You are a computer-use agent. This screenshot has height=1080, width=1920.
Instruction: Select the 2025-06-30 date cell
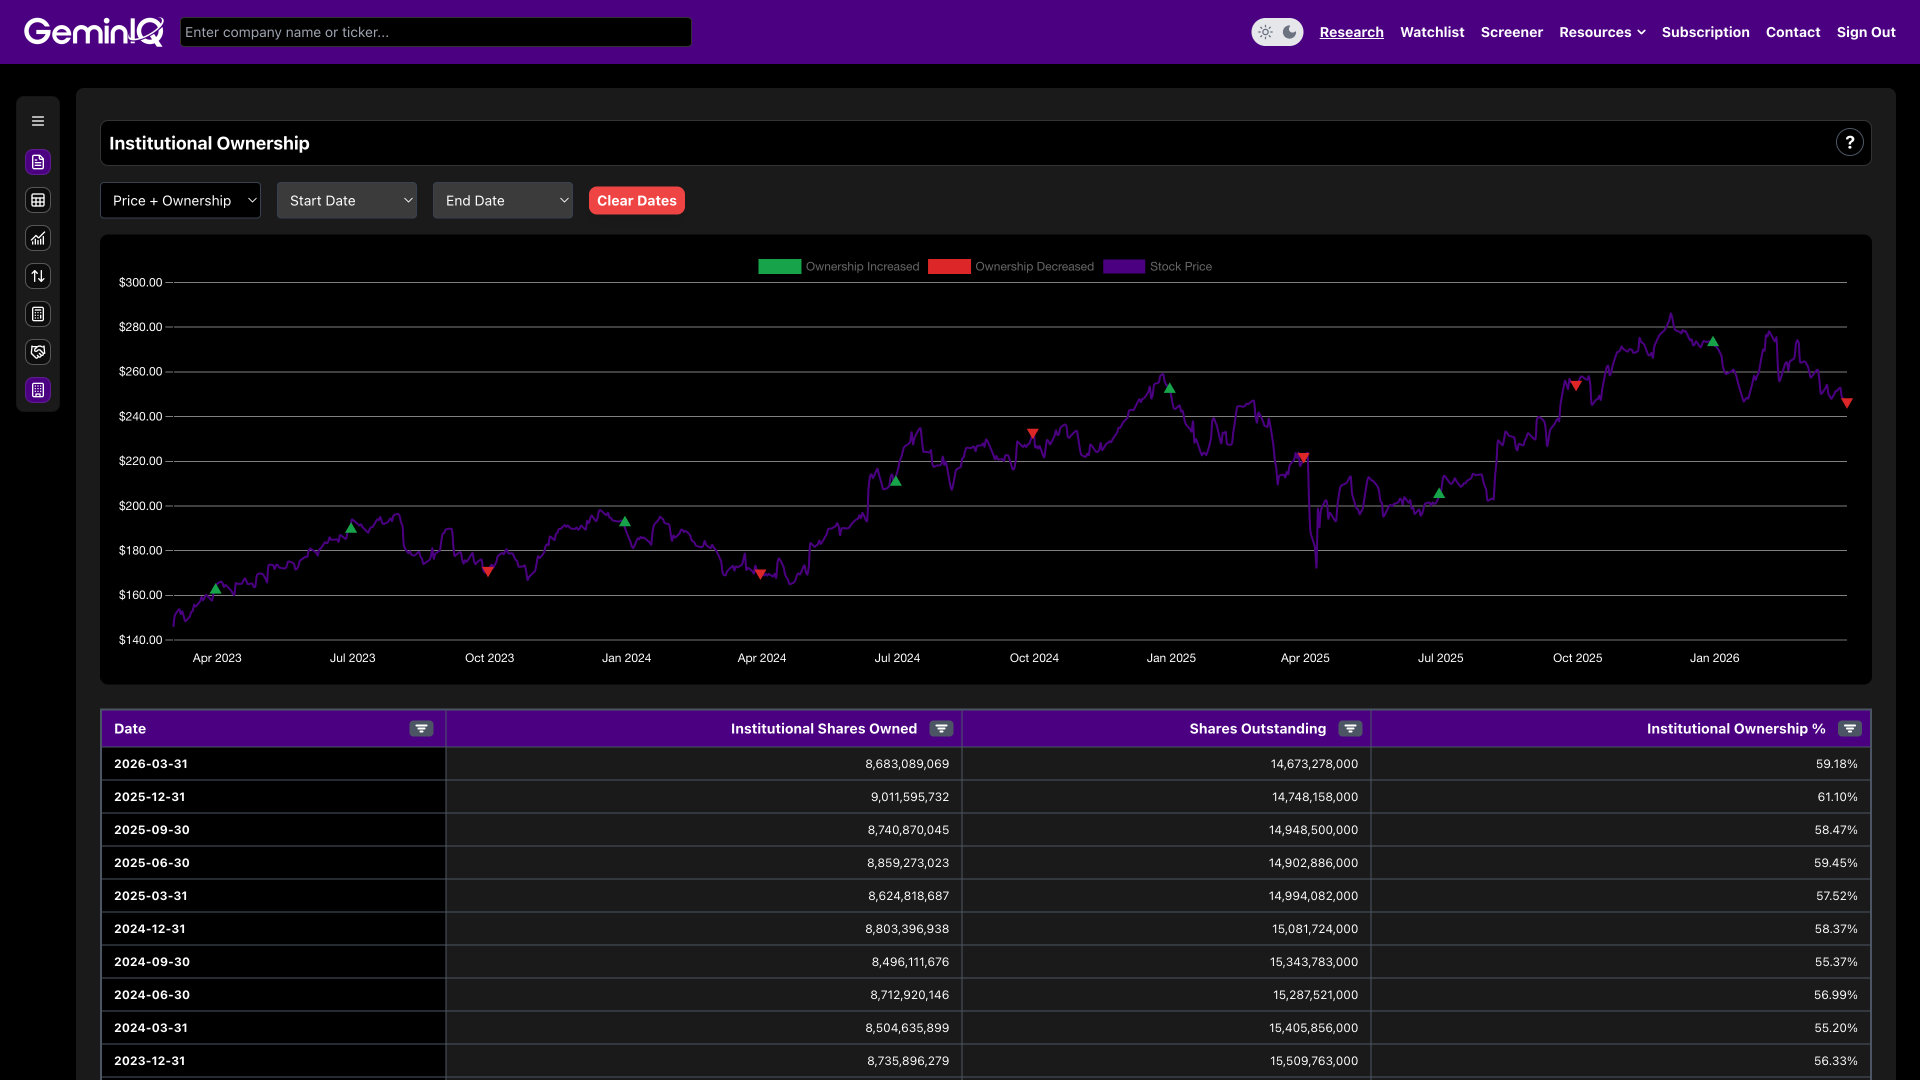click(273, 863)
